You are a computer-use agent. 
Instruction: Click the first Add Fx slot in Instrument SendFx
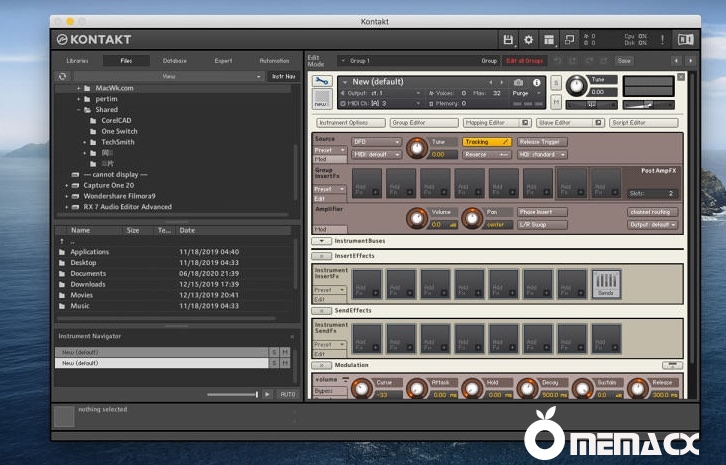tap(367, 339)
